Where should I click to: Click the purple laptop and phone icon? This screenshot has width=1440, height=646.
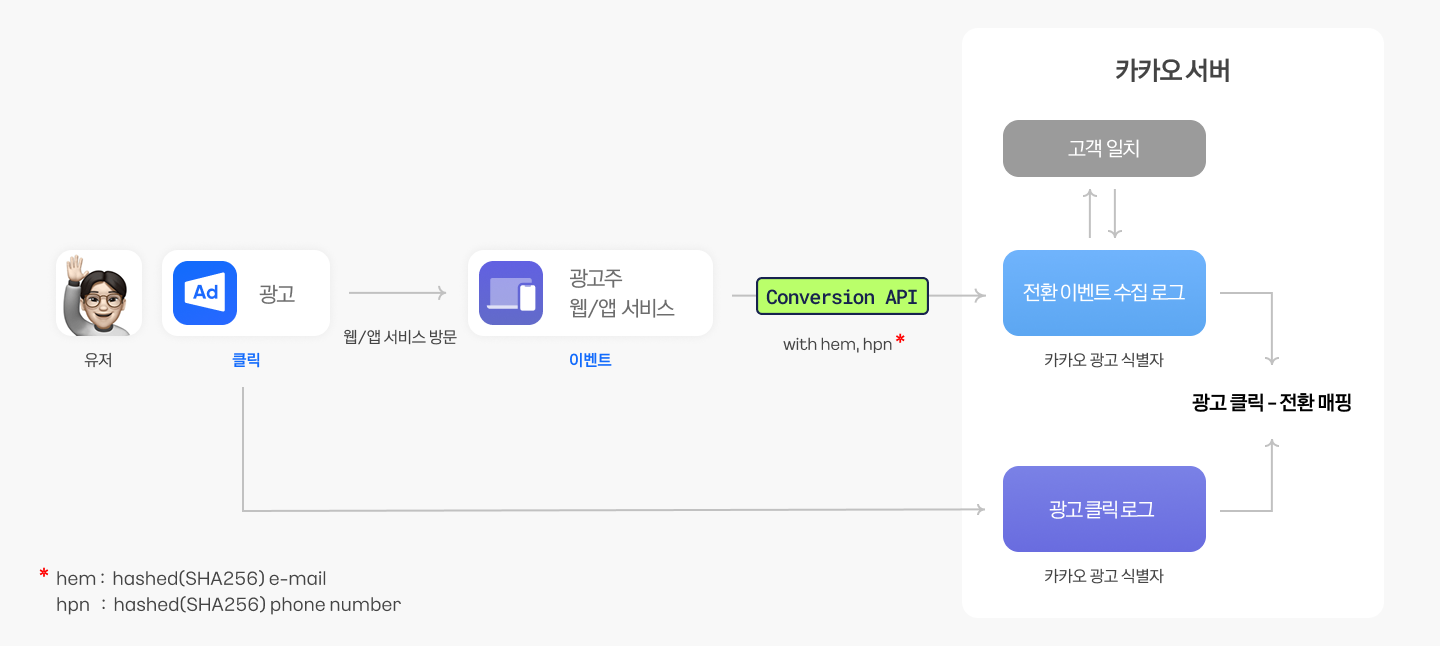511,293
